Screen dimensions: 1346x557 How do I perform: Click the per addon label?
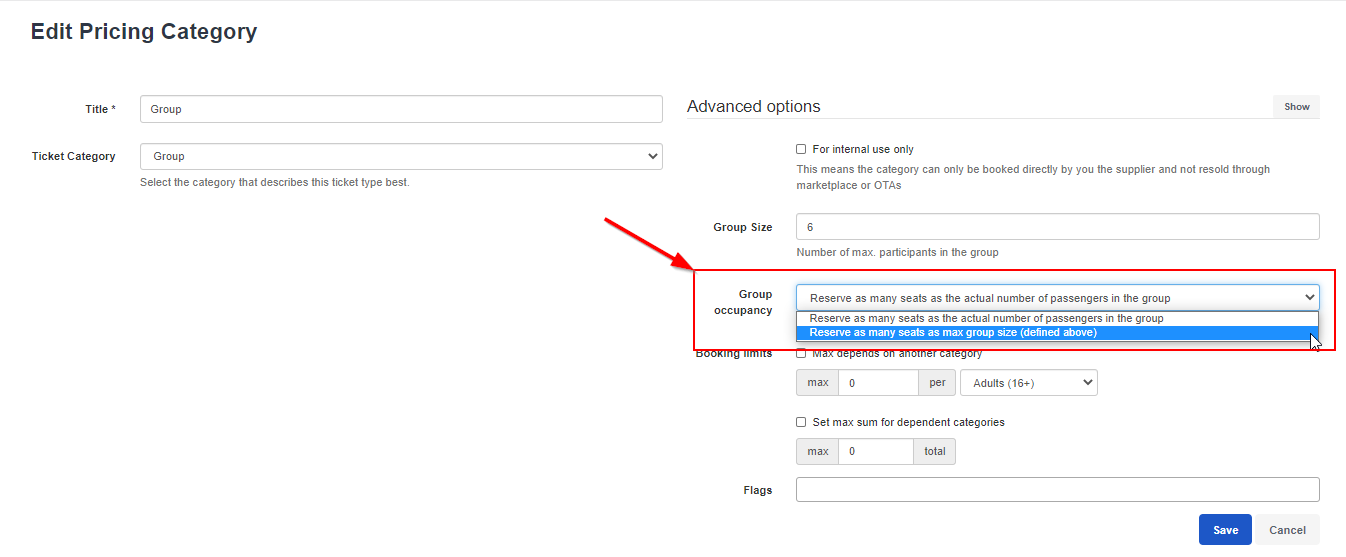click(x=937, y=383)
